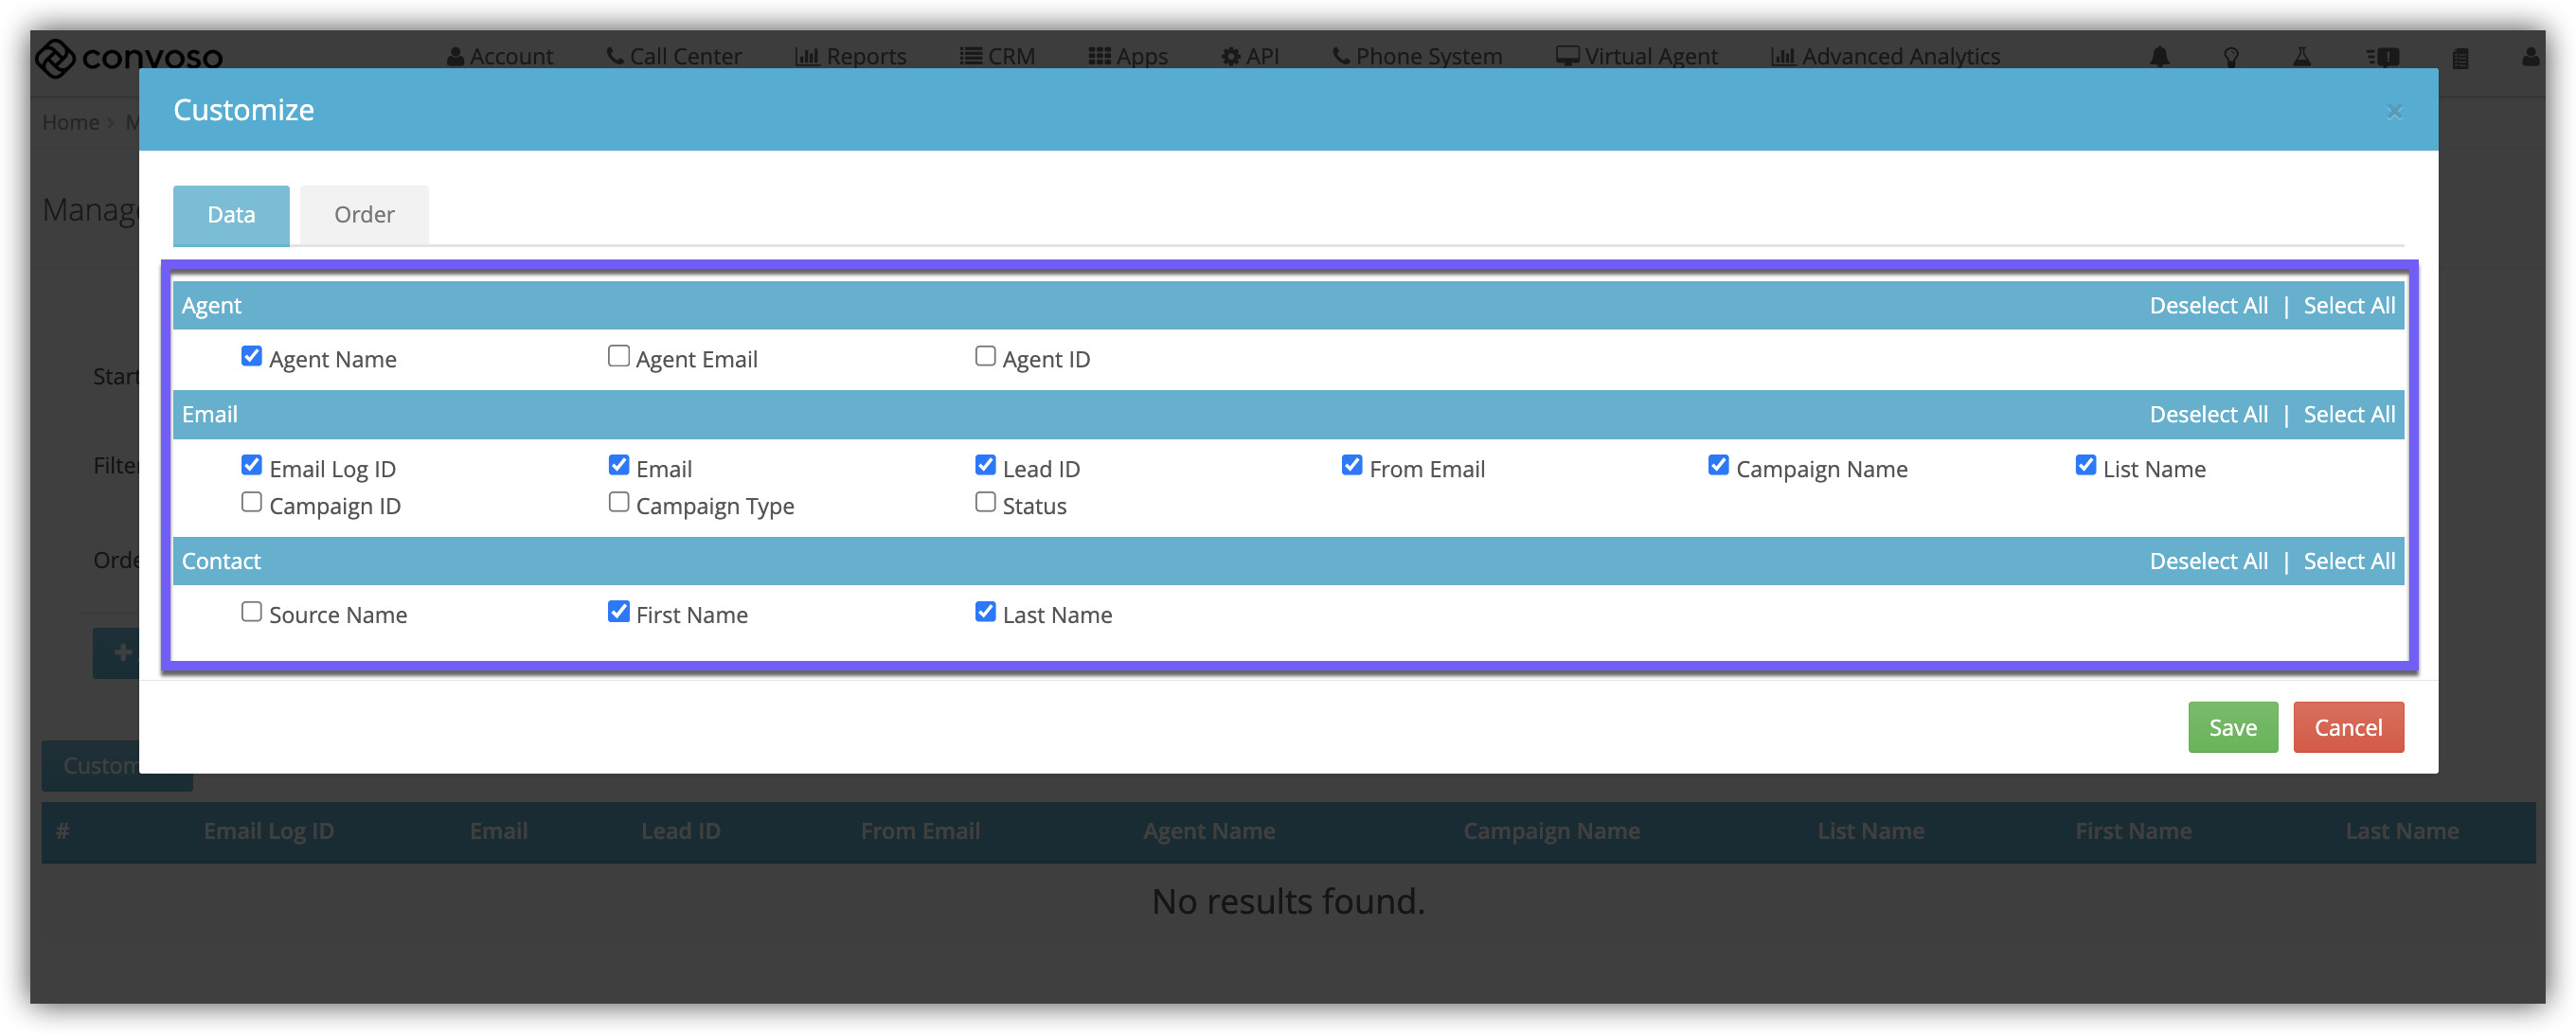2576x1034 pixels.
Task: Check the Source Name checkbox
Action: 251,612
